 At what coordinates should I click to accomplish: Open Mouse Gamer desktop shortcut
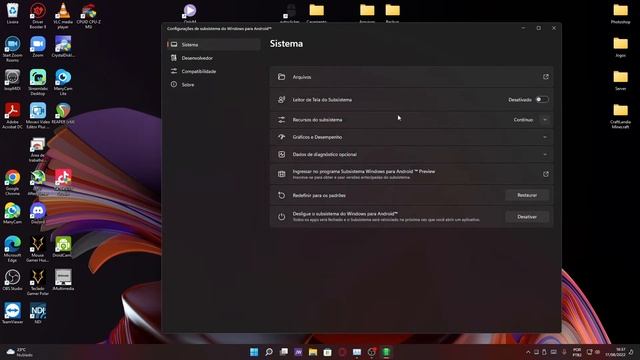point(38,249)
